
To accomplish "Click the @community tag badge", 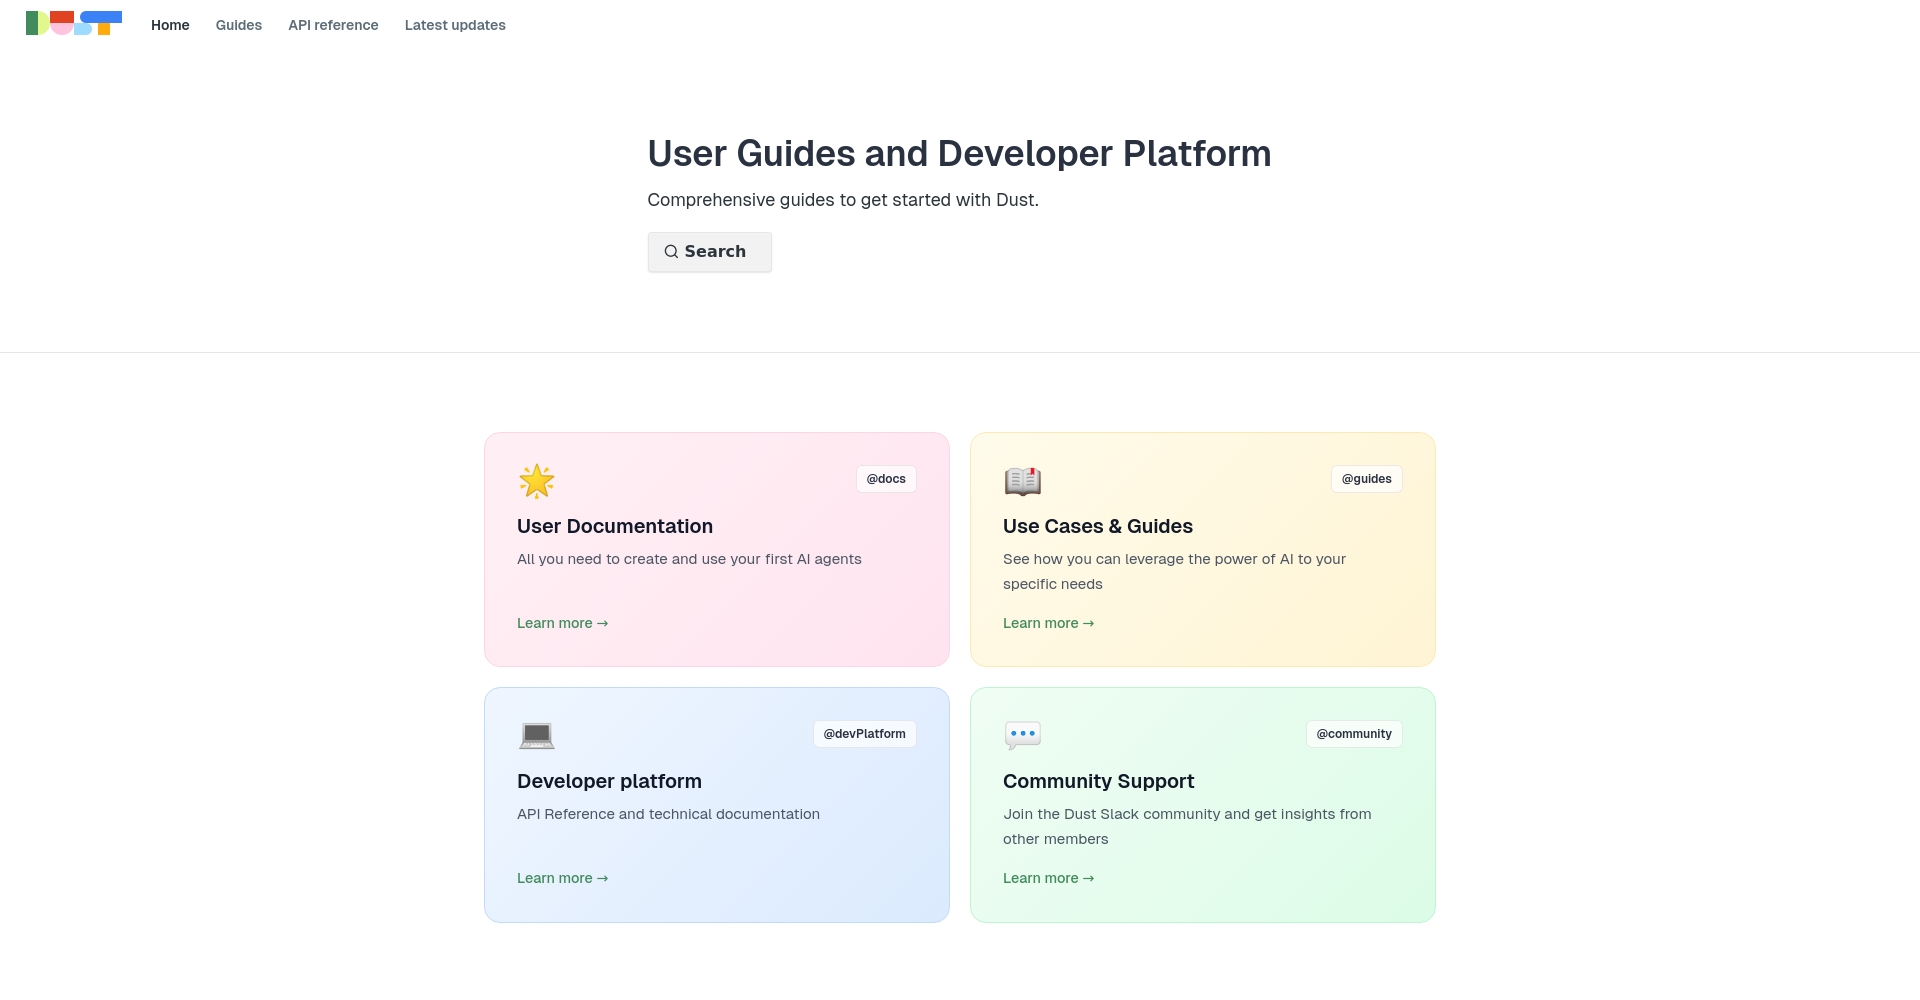I will (1354, 734).
